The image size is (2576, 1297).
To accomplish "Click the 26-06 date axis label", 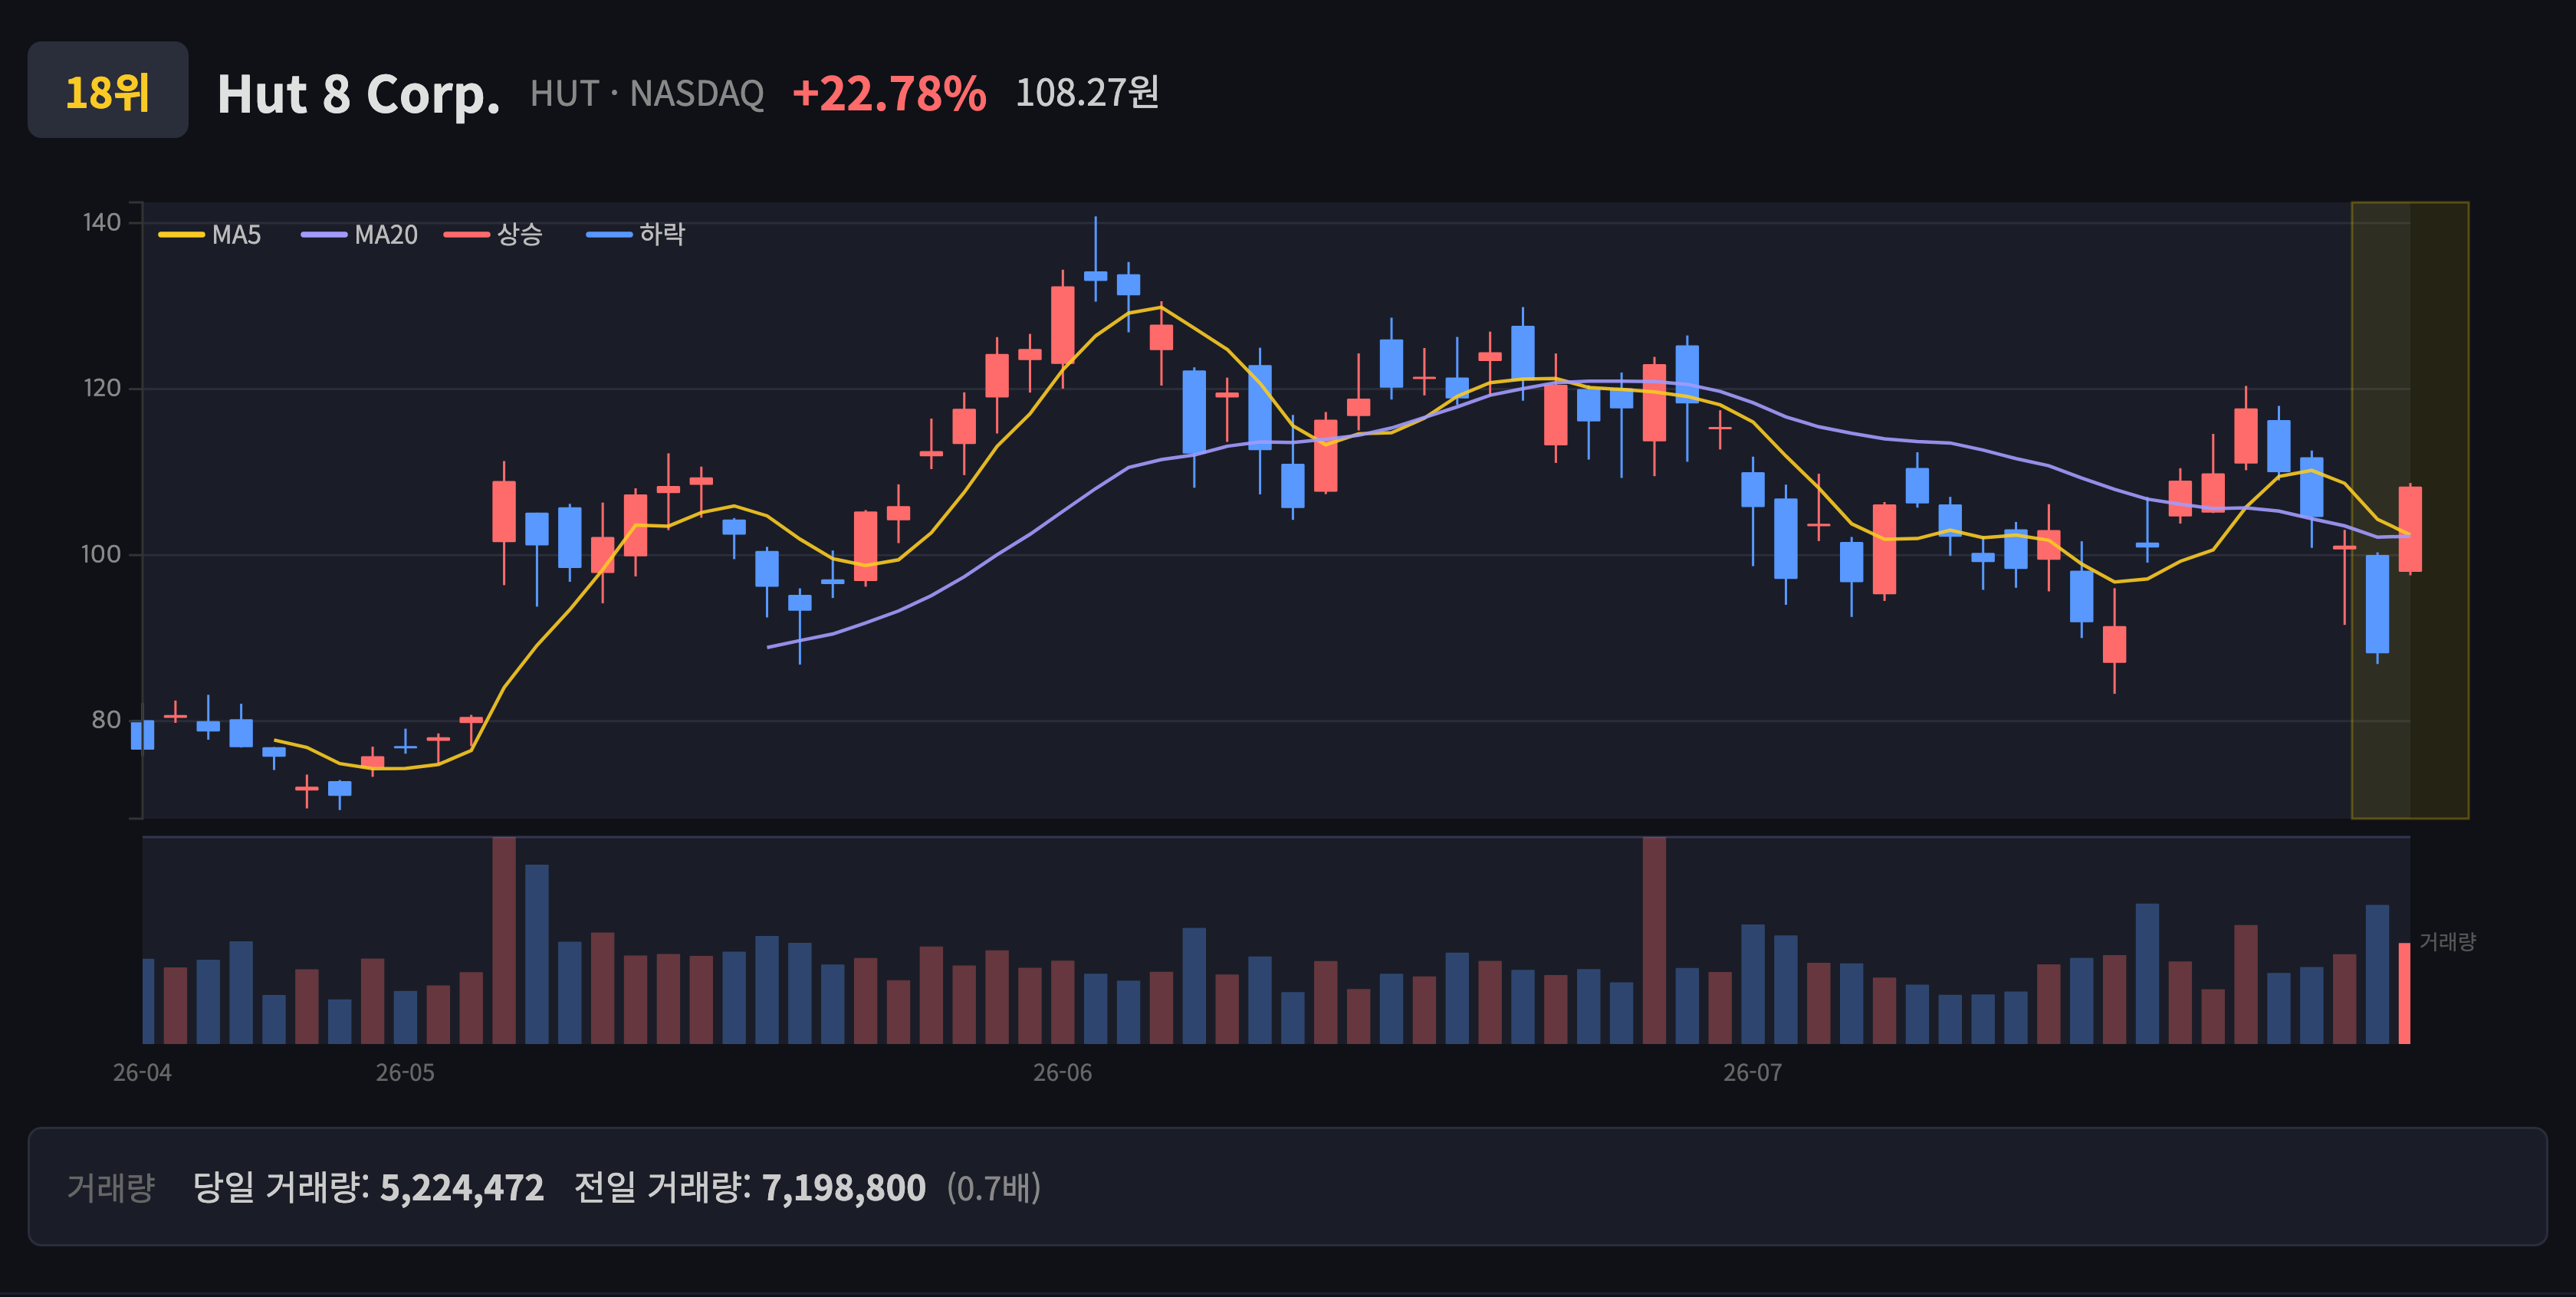I will [1062, 1073].
